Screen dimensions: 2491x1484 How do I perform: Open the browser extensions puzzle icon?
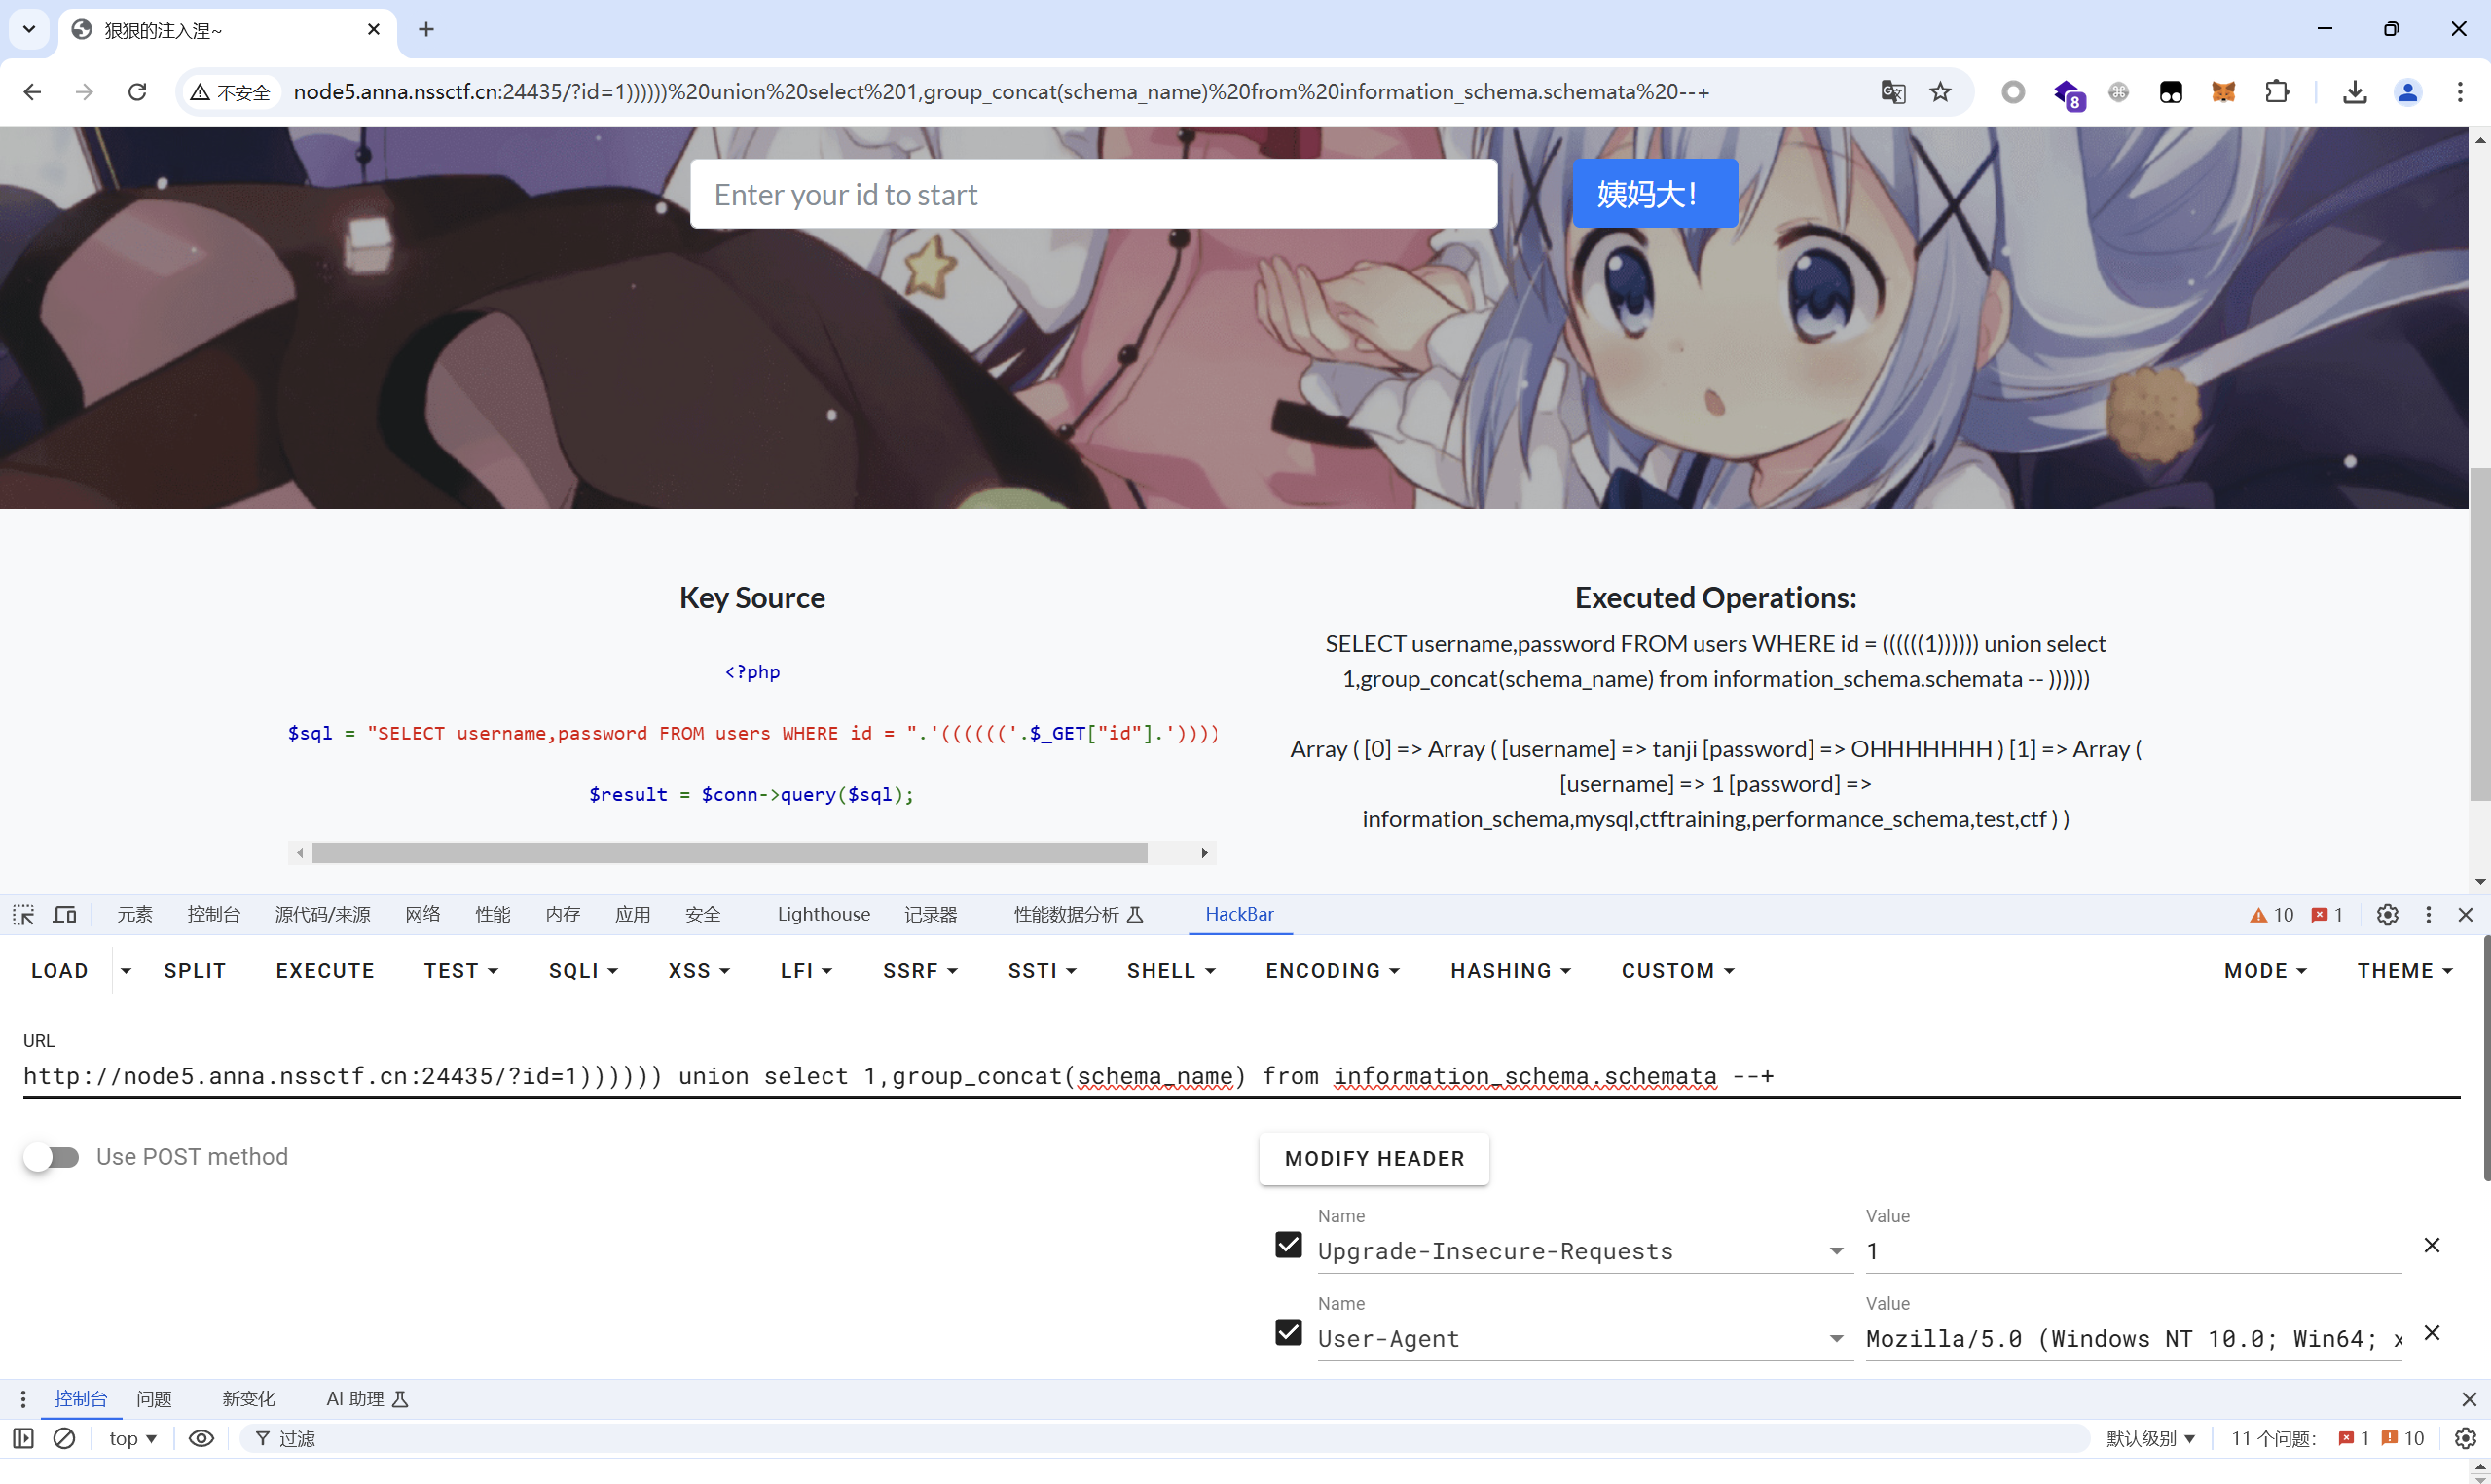point(2276,92)
